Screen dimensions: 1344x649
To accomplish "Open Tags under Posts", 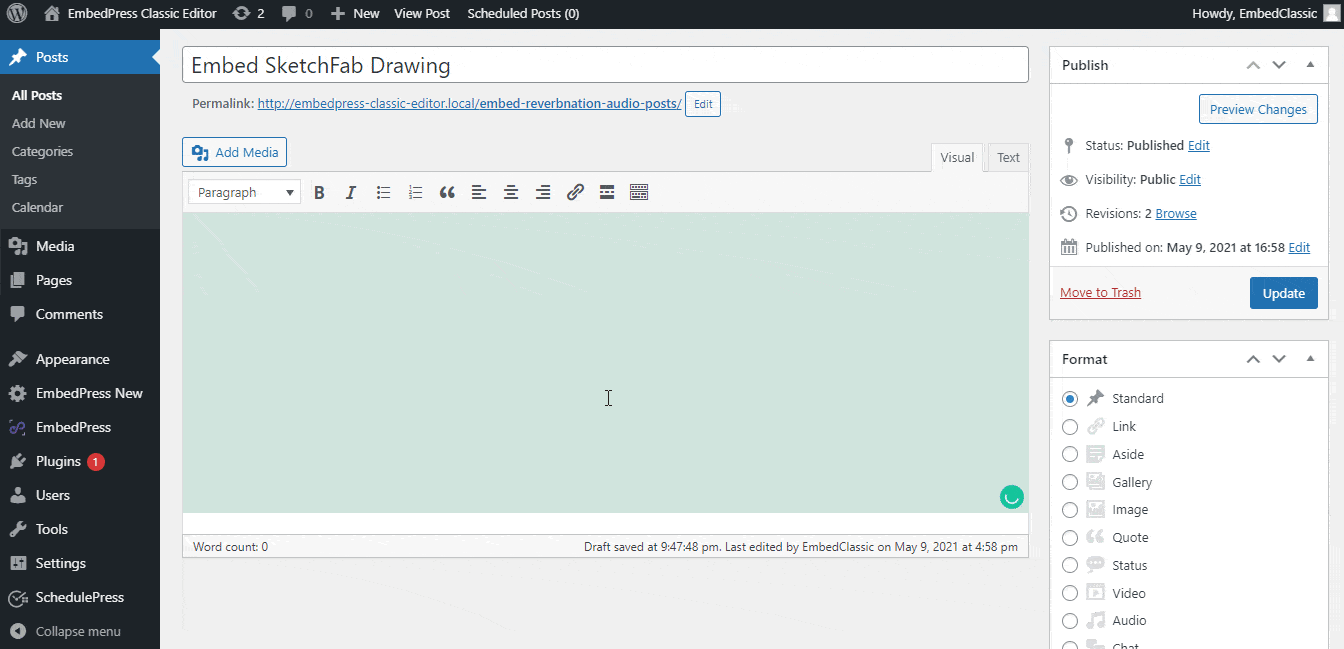I will coord(25,180).
